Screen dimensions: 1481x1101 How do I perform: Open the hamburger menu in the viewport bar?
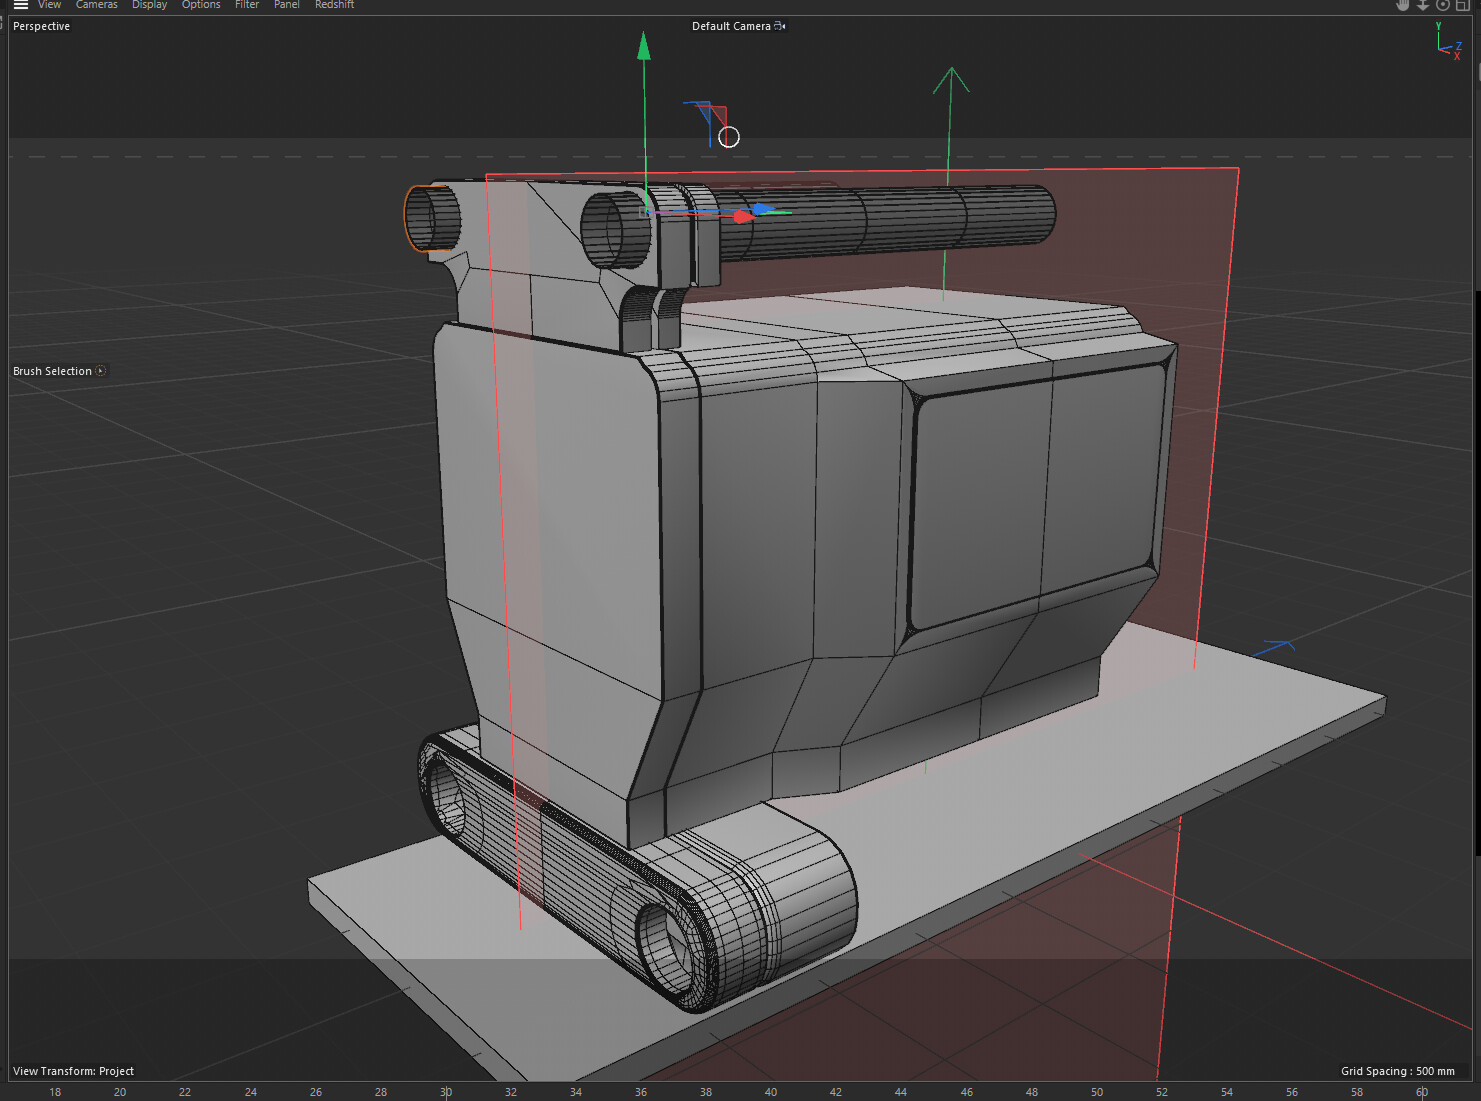(x=20, y=5)
